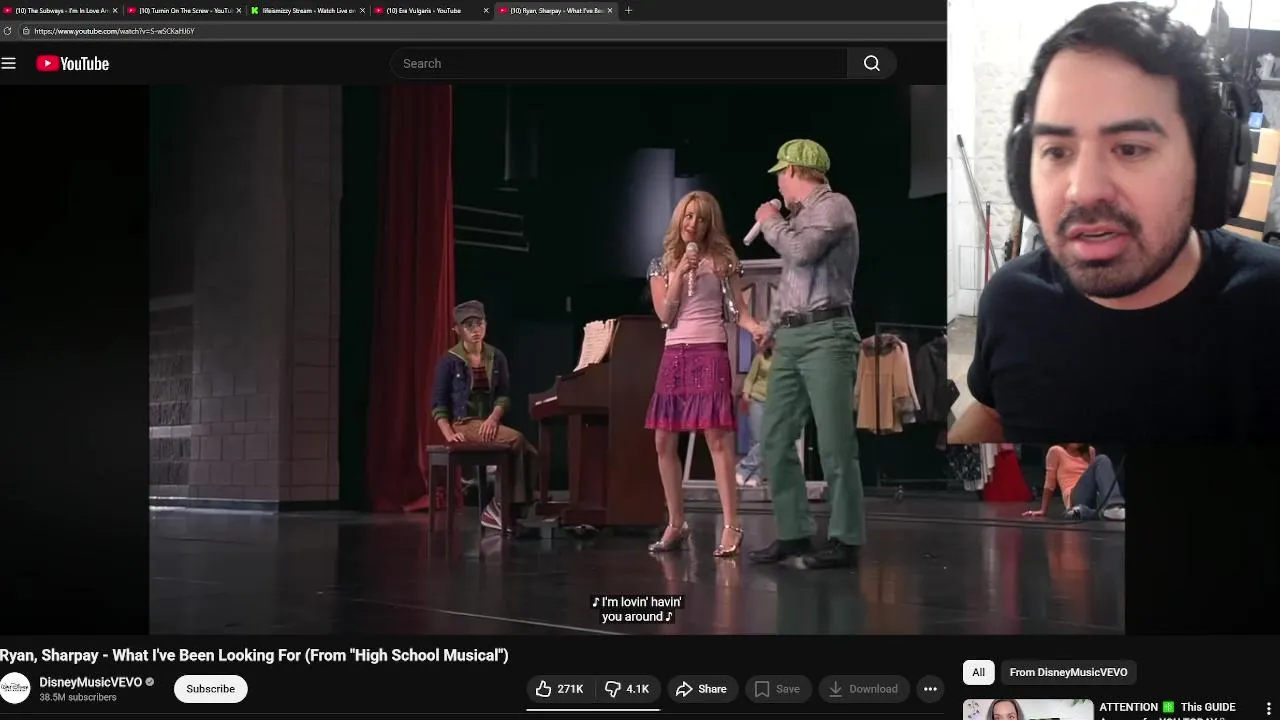Dislike the video with 4.1K thumbs down
The image size is (1280, 720).
[x=627, y=688]
